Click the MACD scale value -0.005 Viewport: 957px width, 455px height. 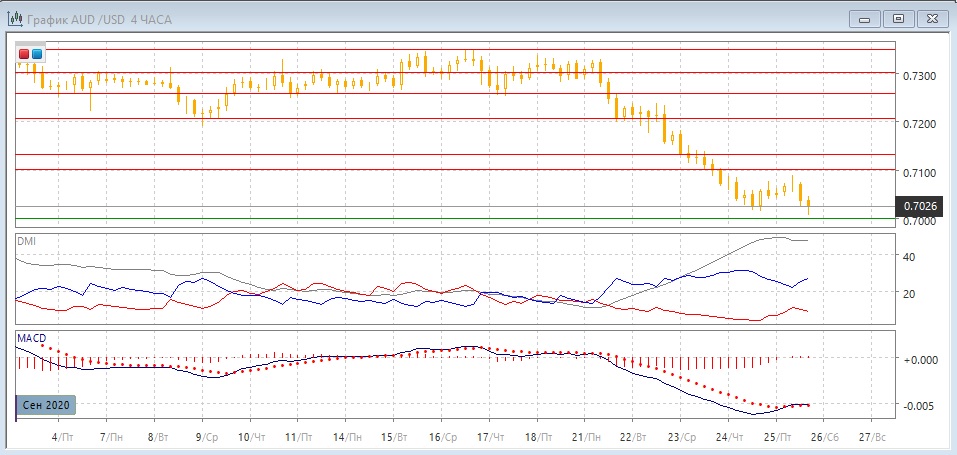click(920, 405)
